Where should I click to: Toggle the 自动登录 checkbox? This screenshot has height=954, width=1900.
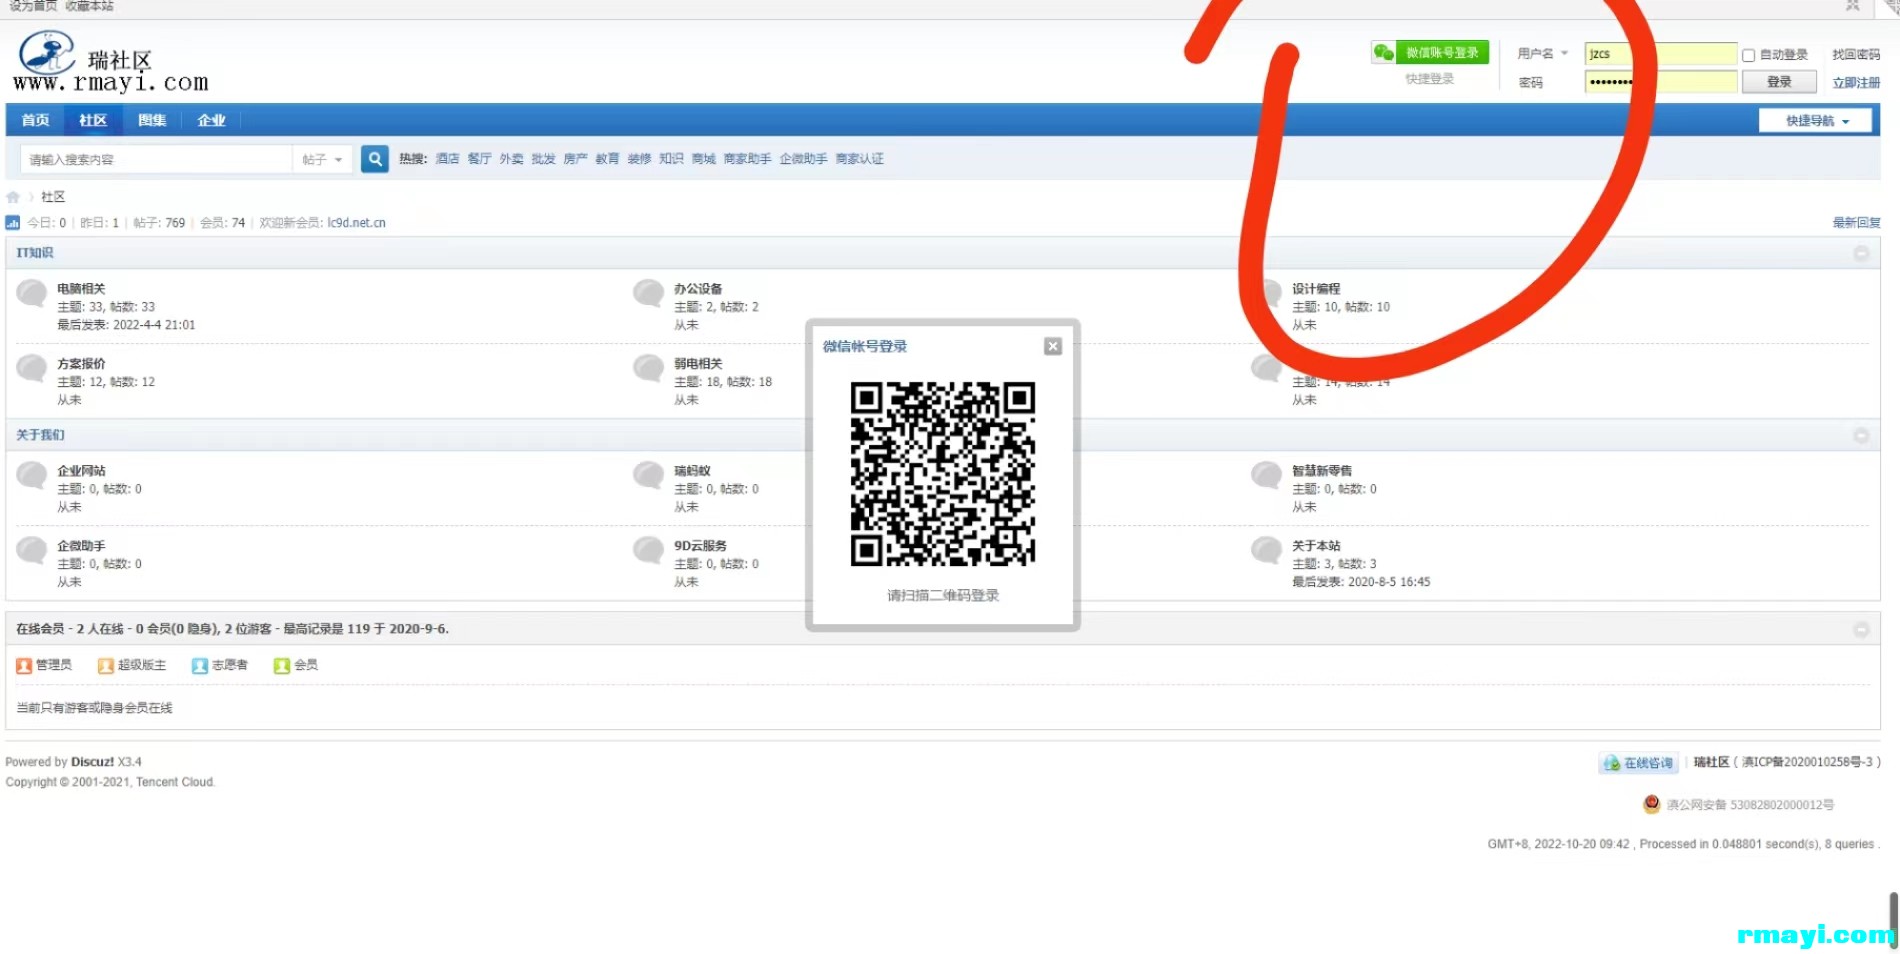point(1748,56)
